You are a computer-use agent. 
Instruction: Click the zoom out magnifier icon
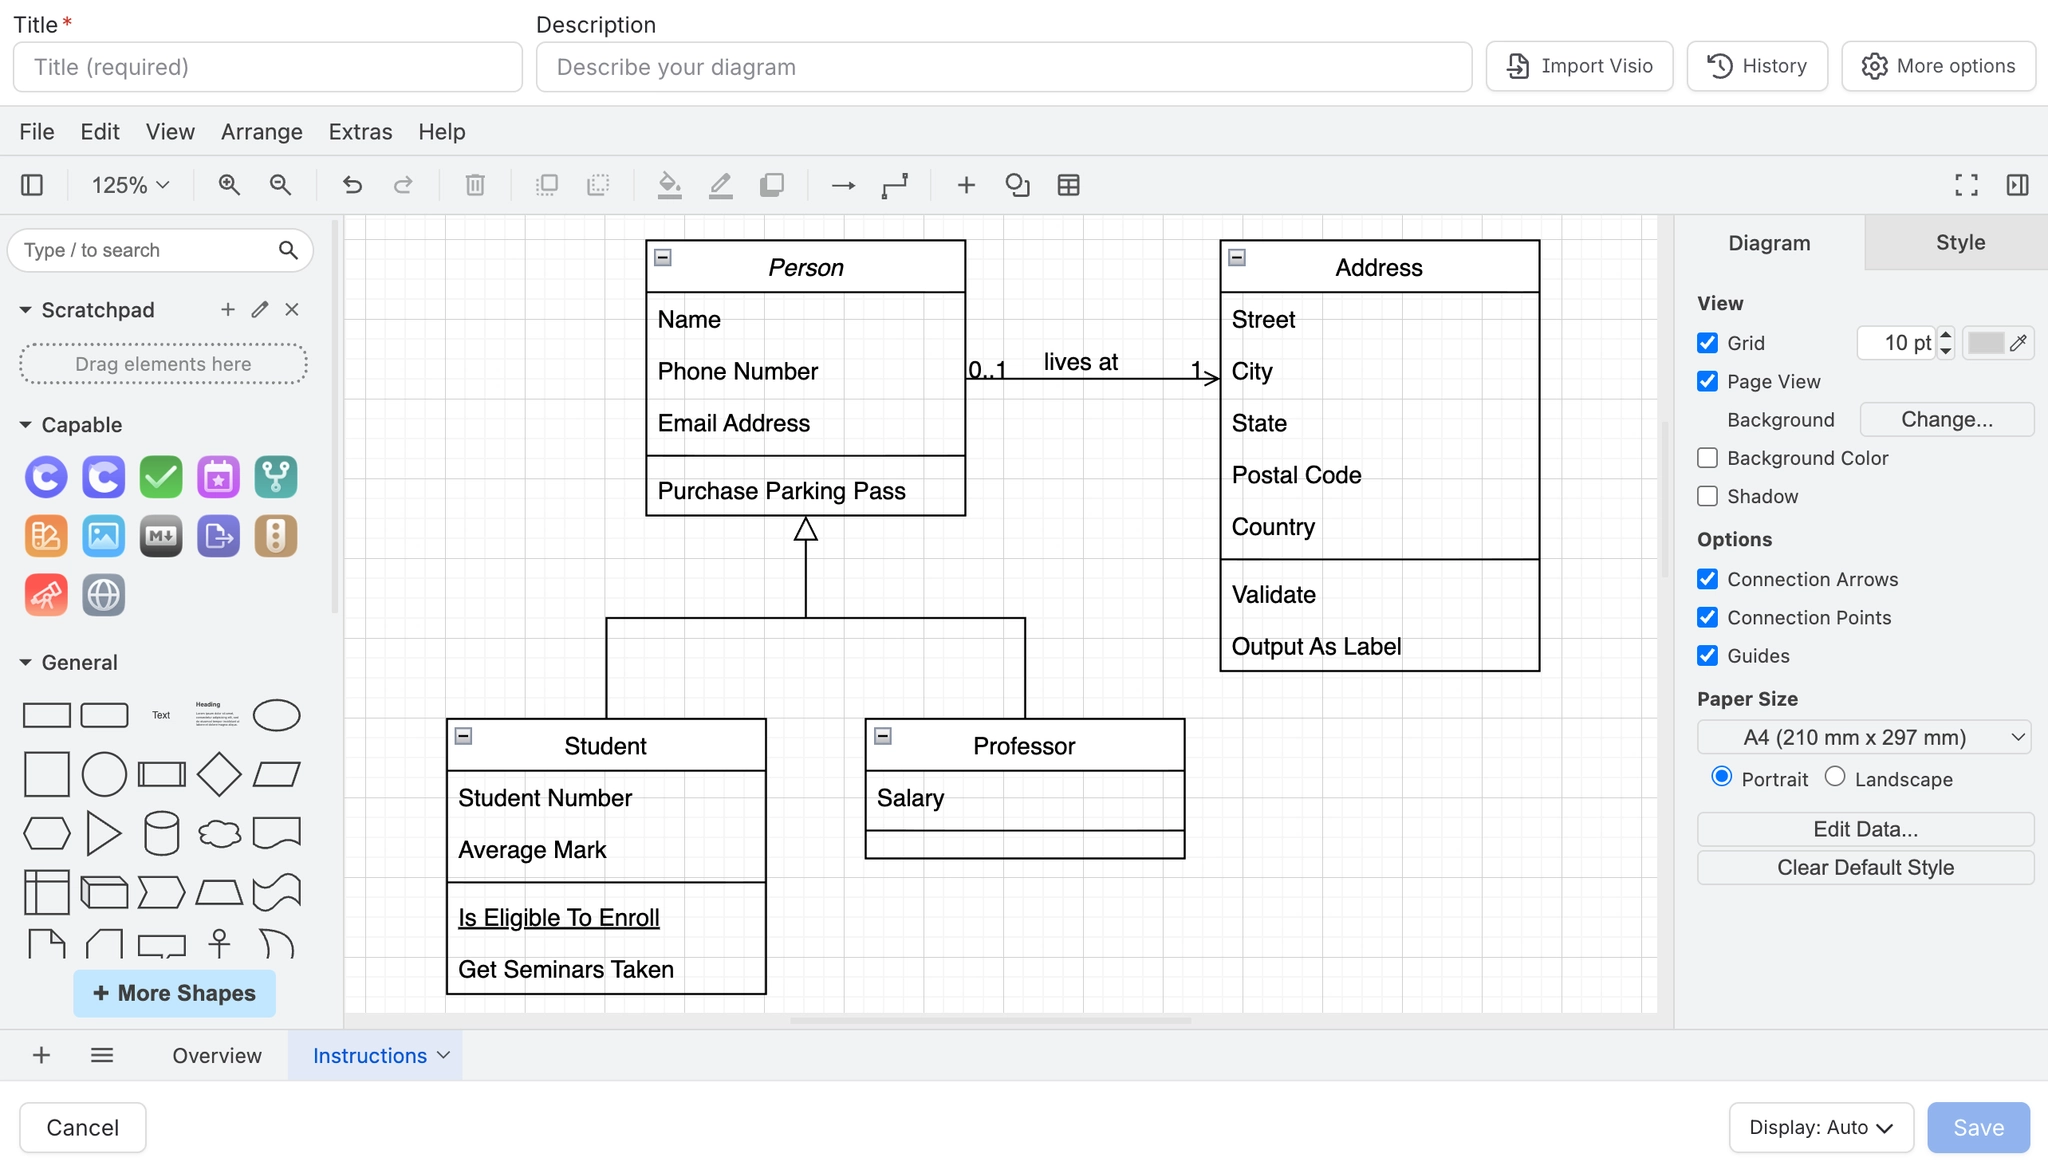pos(281,185)
